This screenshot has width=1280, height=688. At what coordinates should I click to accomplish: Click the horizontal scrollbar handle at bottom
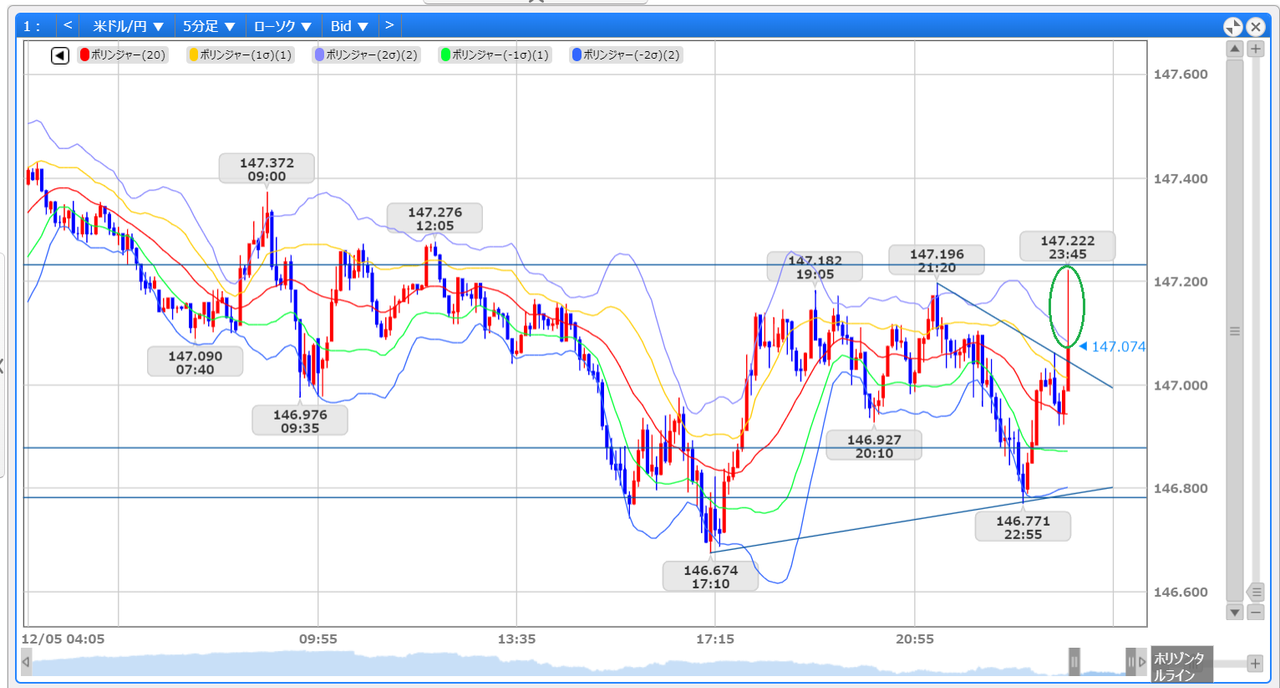point(1072,661)
